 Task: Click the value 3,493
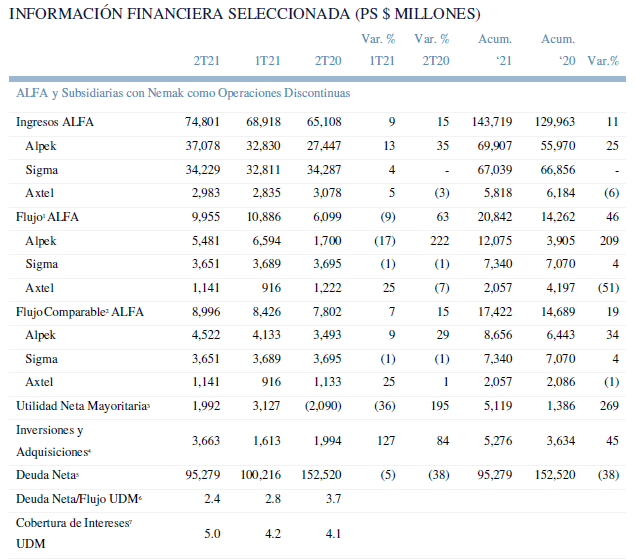(327, 335)
